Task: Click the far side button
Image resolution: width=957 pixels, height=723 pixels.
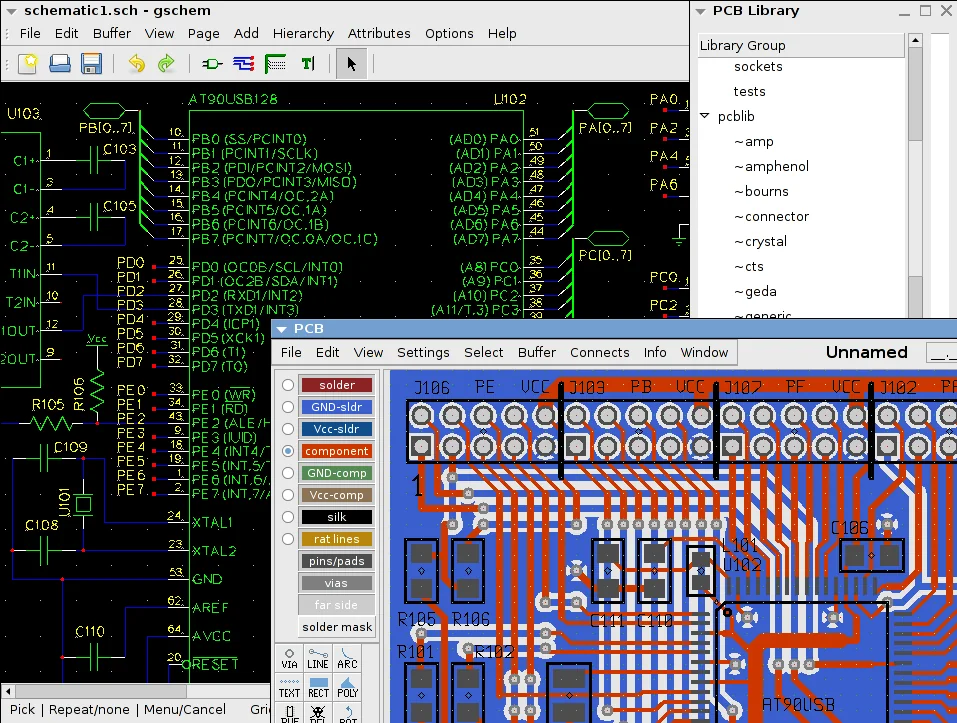Action: click(336, 604)
